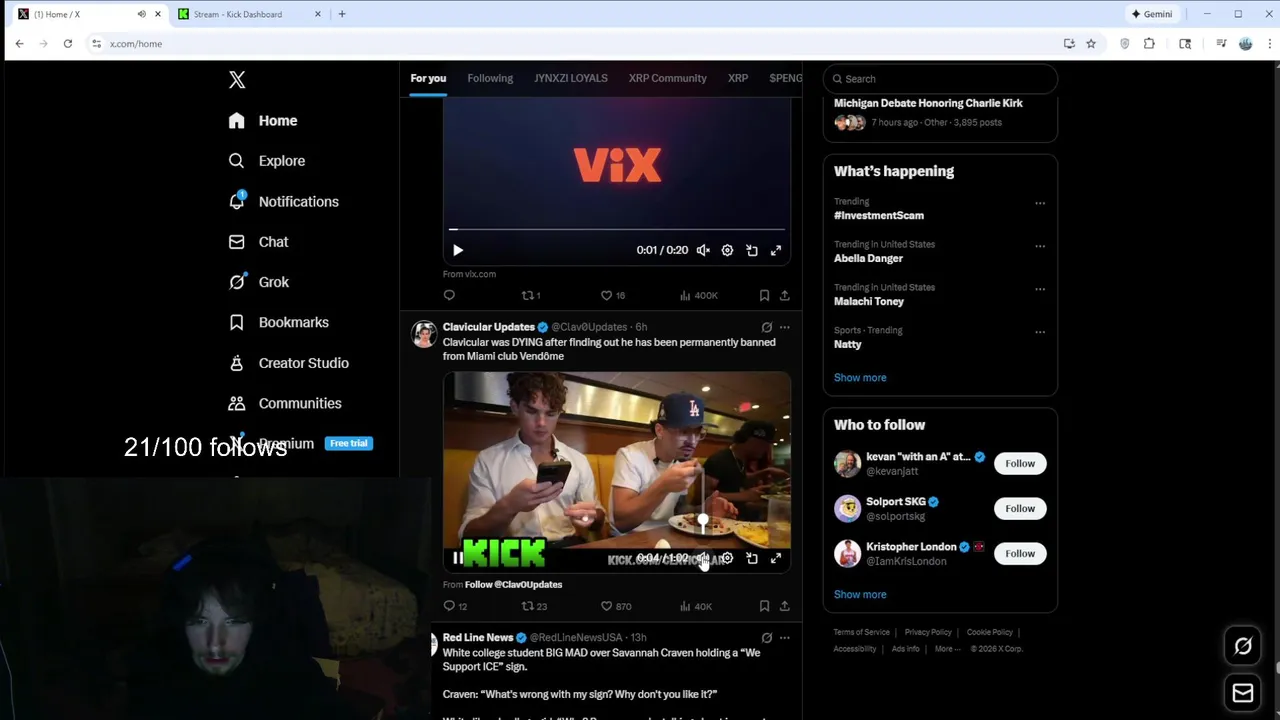Like Clavicular post with 870 likes
The width and height of the screenshot is (1280, 720).
coord(615,606)
